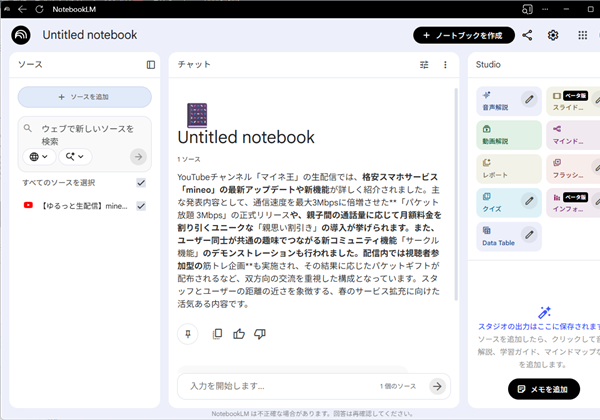Click the ソースを追加 button
600x420 pixels.
pos(85,97)
